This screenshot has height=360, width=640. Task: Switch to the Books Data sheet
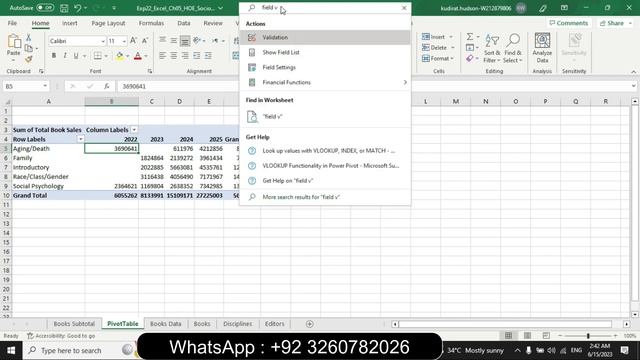(165, 324)
